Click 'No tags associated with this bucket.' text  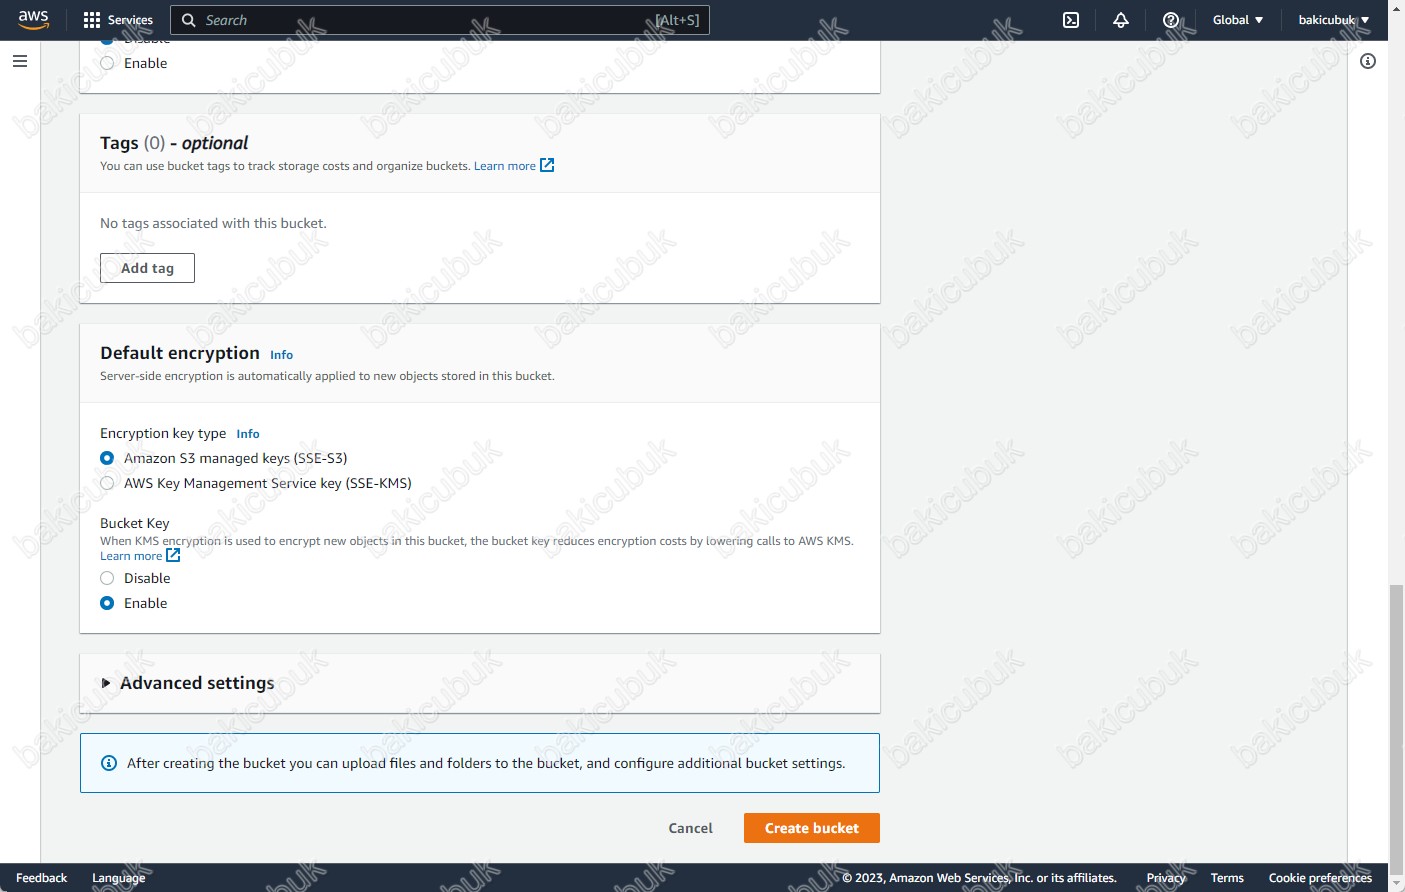(213, 223)
